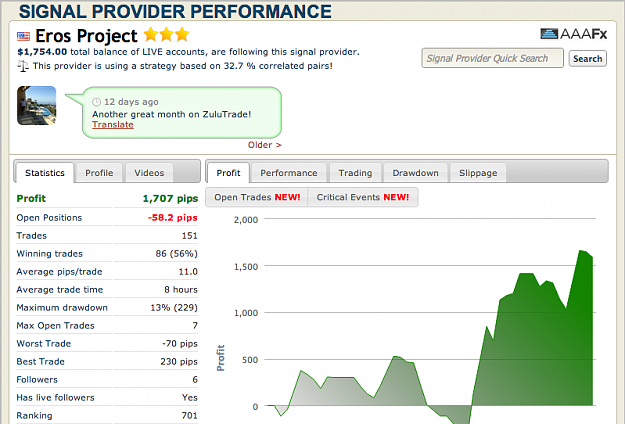Click the Open Trades NEW! button
This screenshot has height=424, width=625.
(257, 197)
